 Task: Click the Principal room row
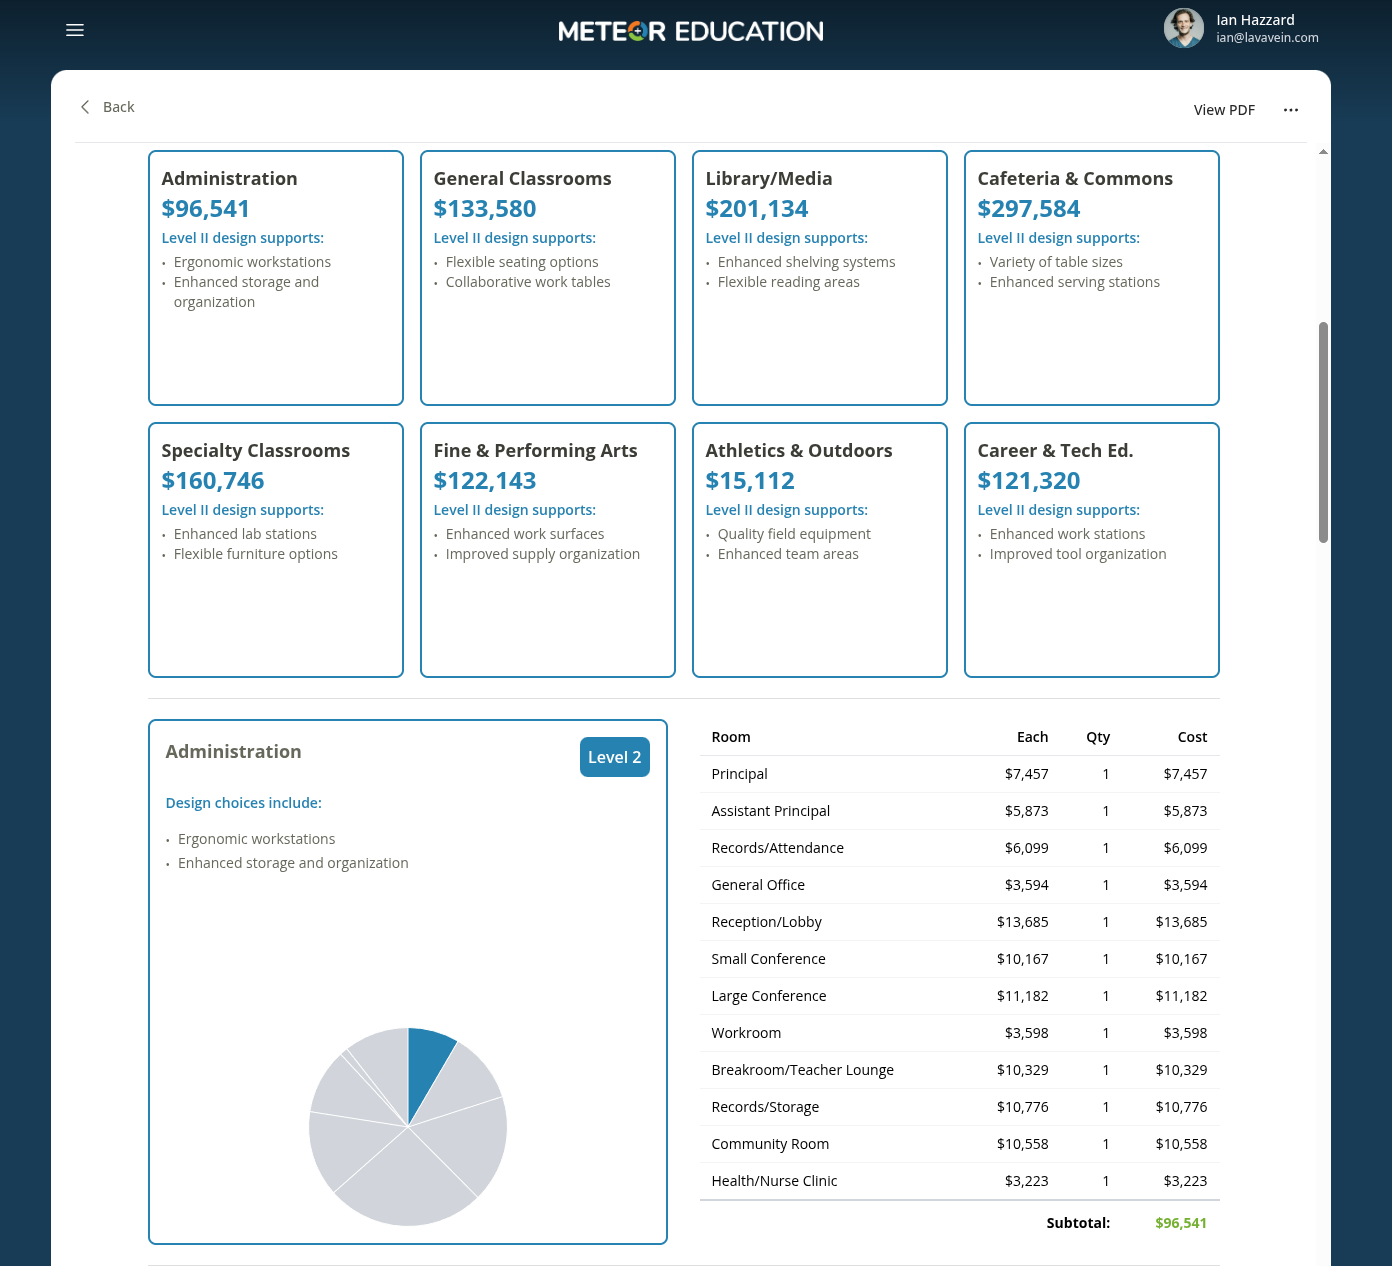click(960, 774)
